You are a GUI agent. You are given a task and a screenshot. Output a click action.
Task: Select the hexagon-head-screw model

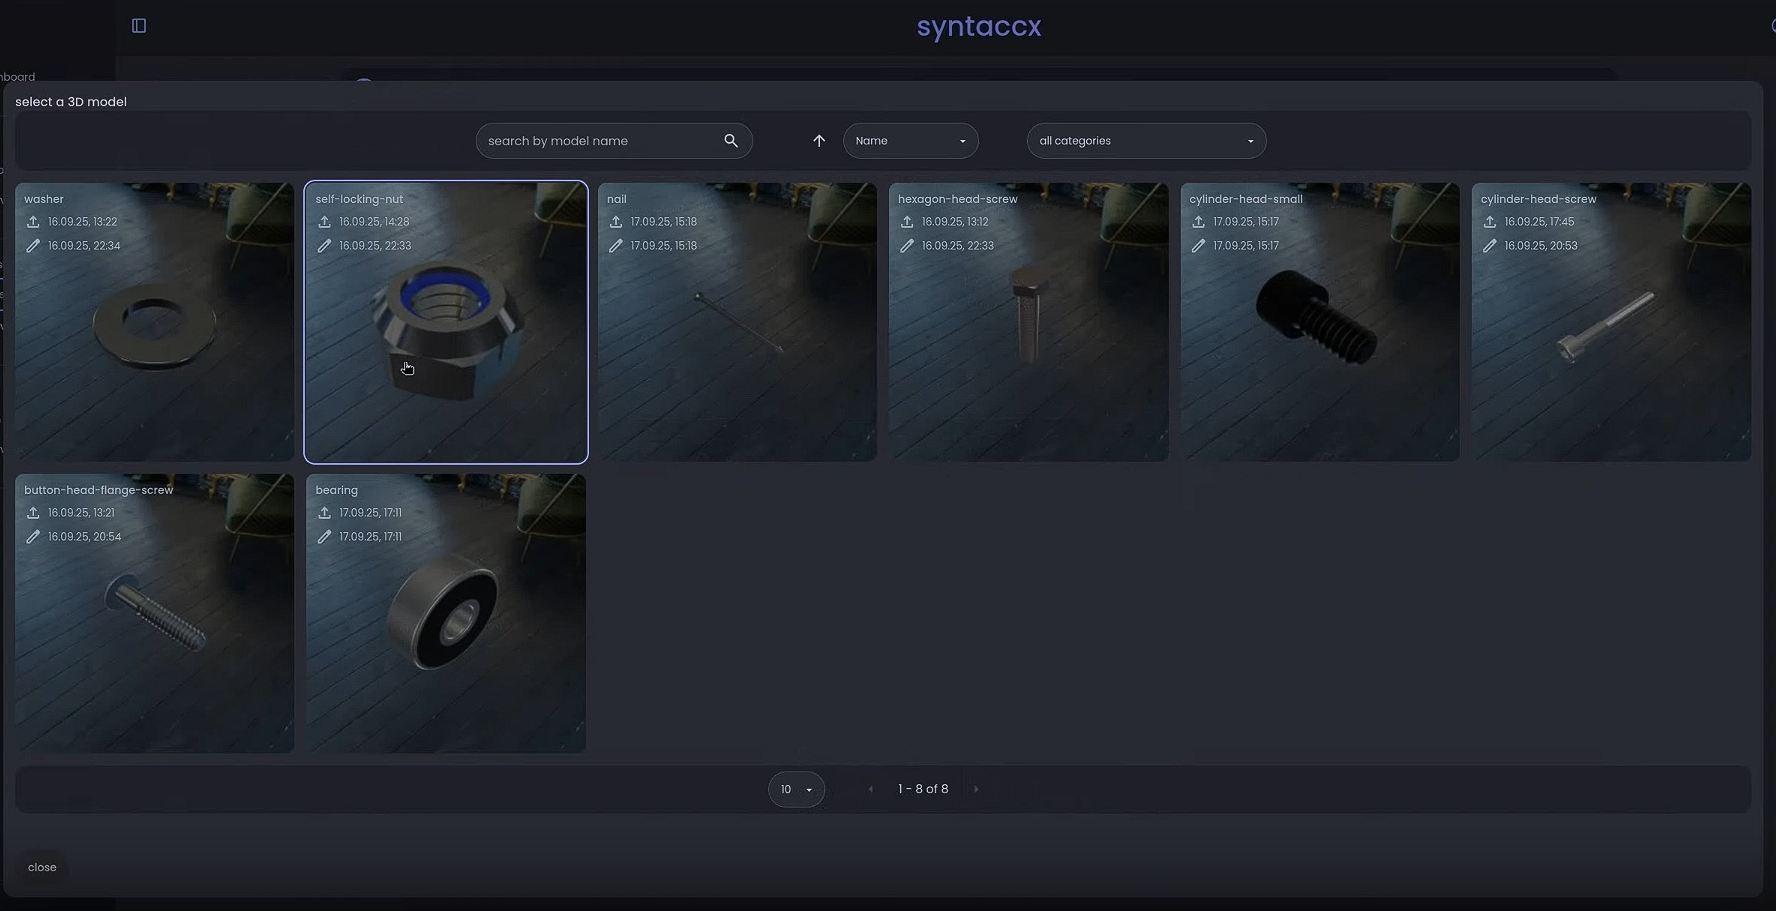[1028, 322]
